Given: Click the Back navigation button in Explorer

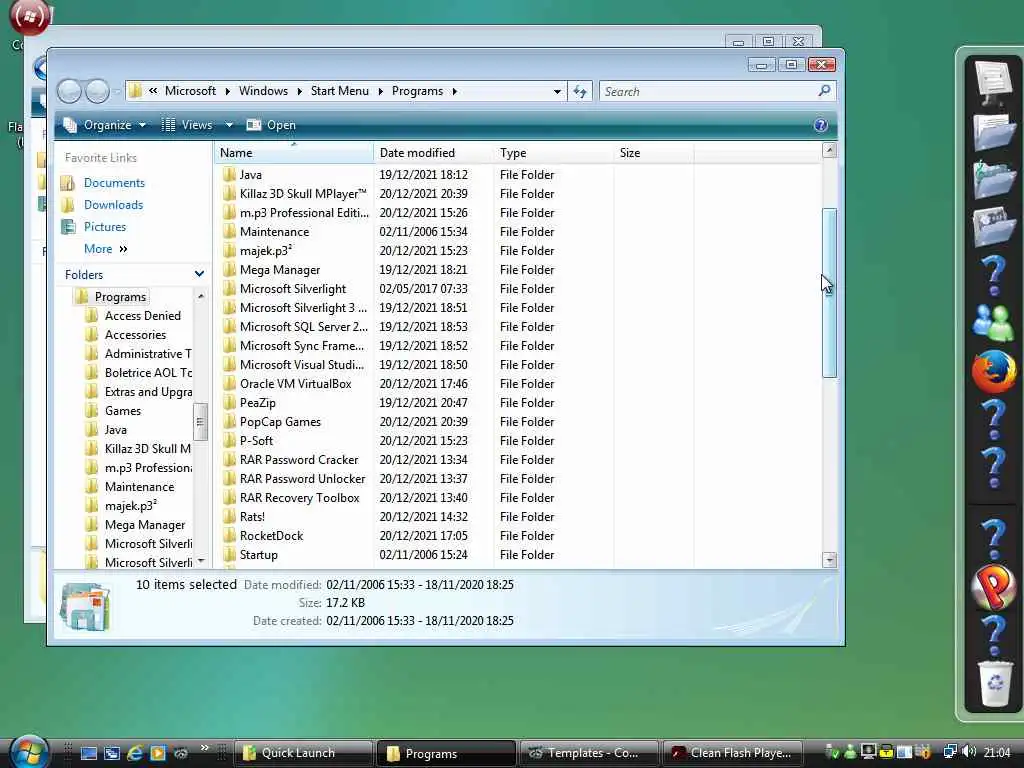Looking at the screenshot, I should (x=69, y=91).
